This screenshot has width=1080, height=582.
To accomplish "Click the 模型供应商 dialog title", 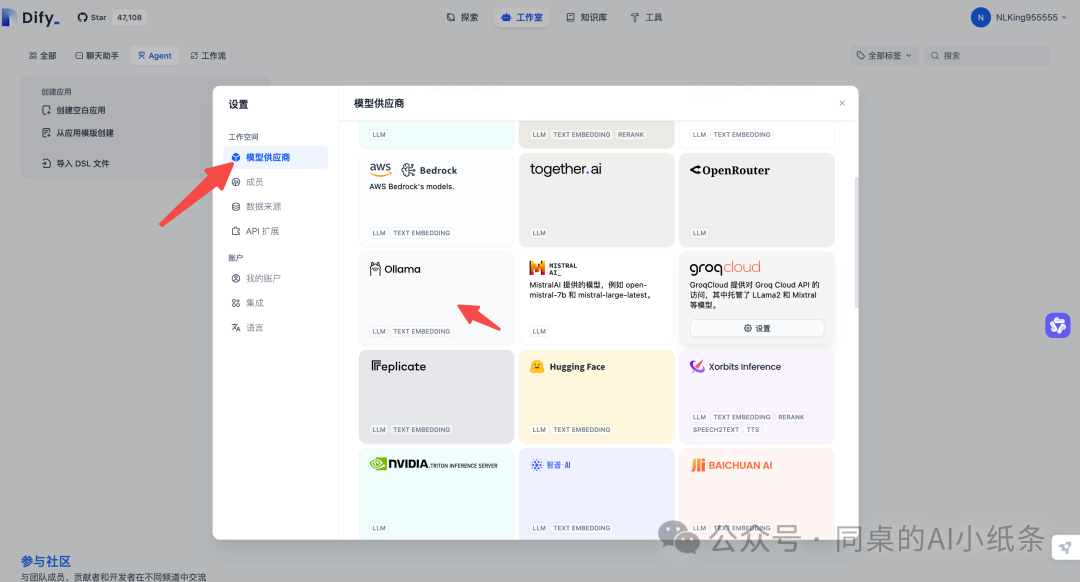I will click(x=379, y=103).
